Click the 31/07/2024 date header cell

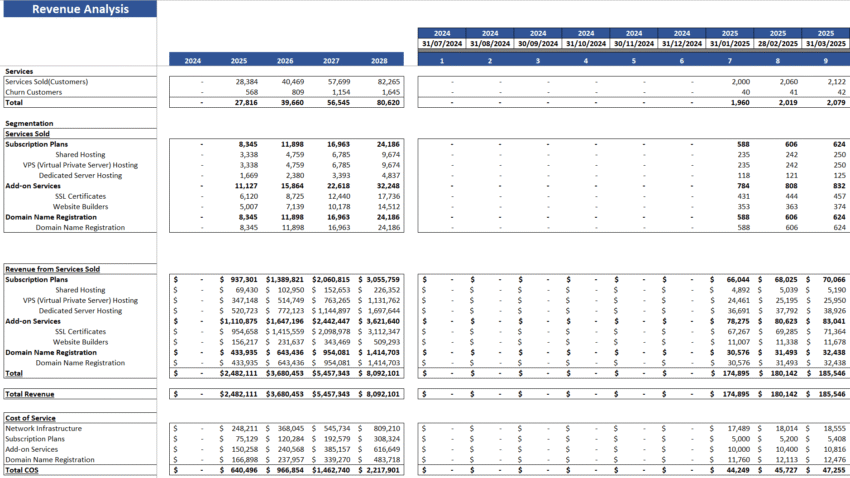coord(442,43)
